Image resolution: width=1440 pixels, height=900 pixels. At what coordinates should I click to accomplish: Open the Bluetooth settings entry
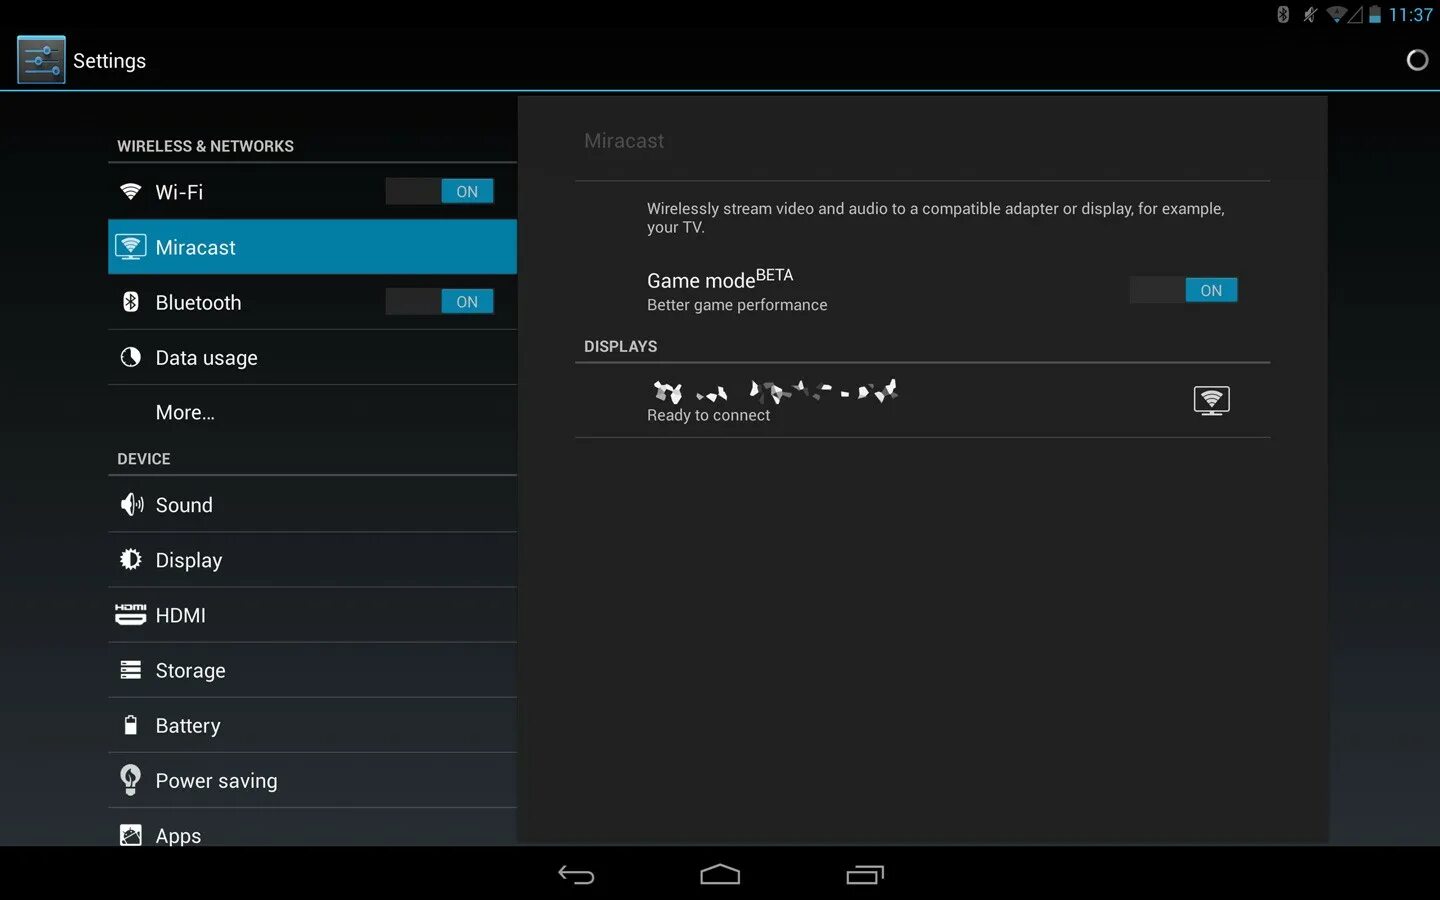312,302
